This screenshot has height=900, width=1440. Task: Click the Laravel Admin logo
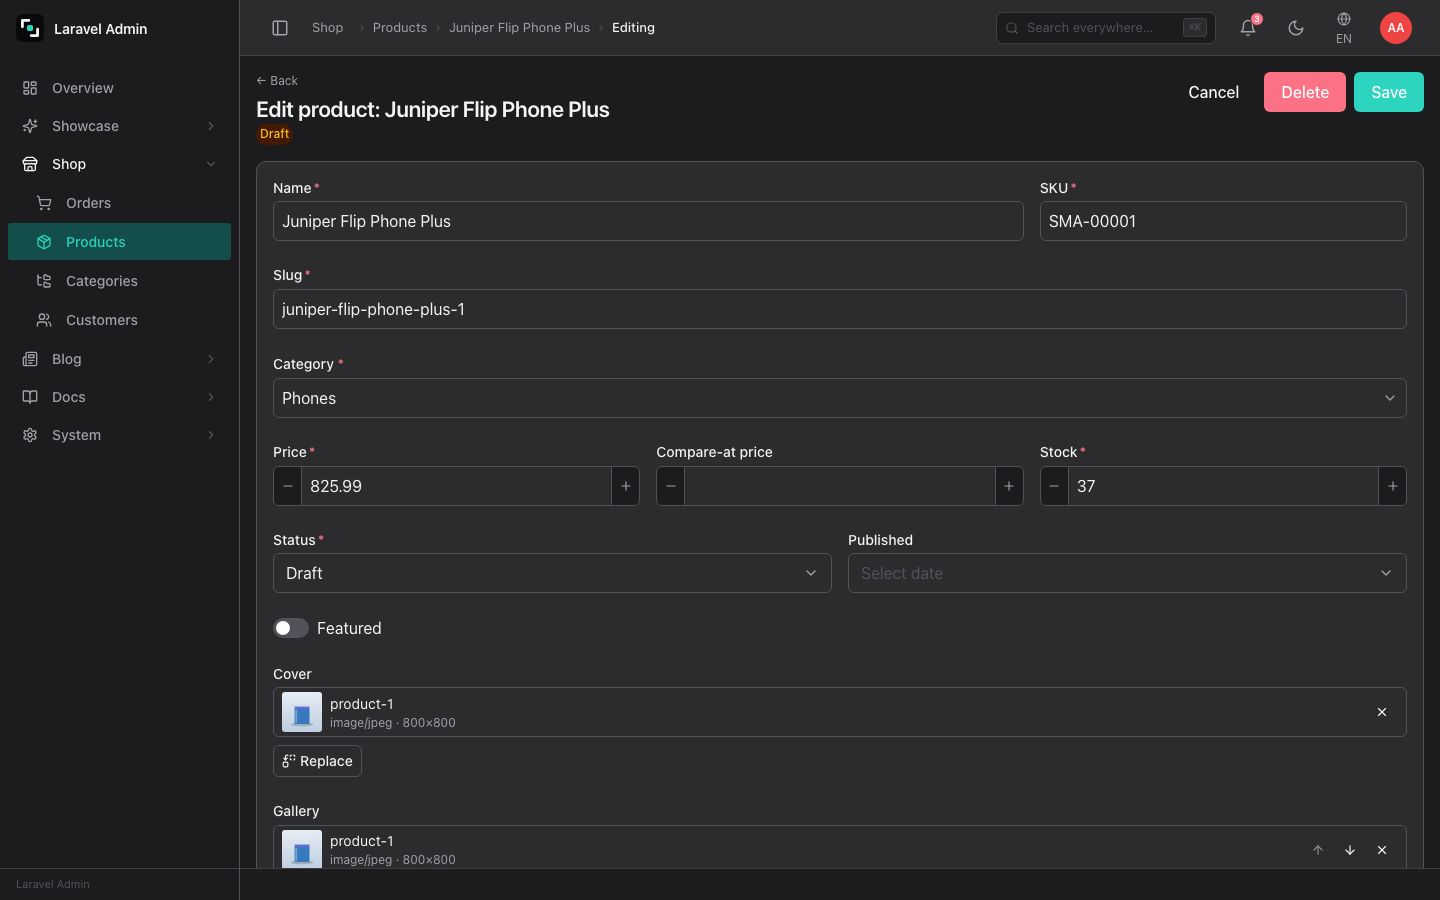[30, 28]
